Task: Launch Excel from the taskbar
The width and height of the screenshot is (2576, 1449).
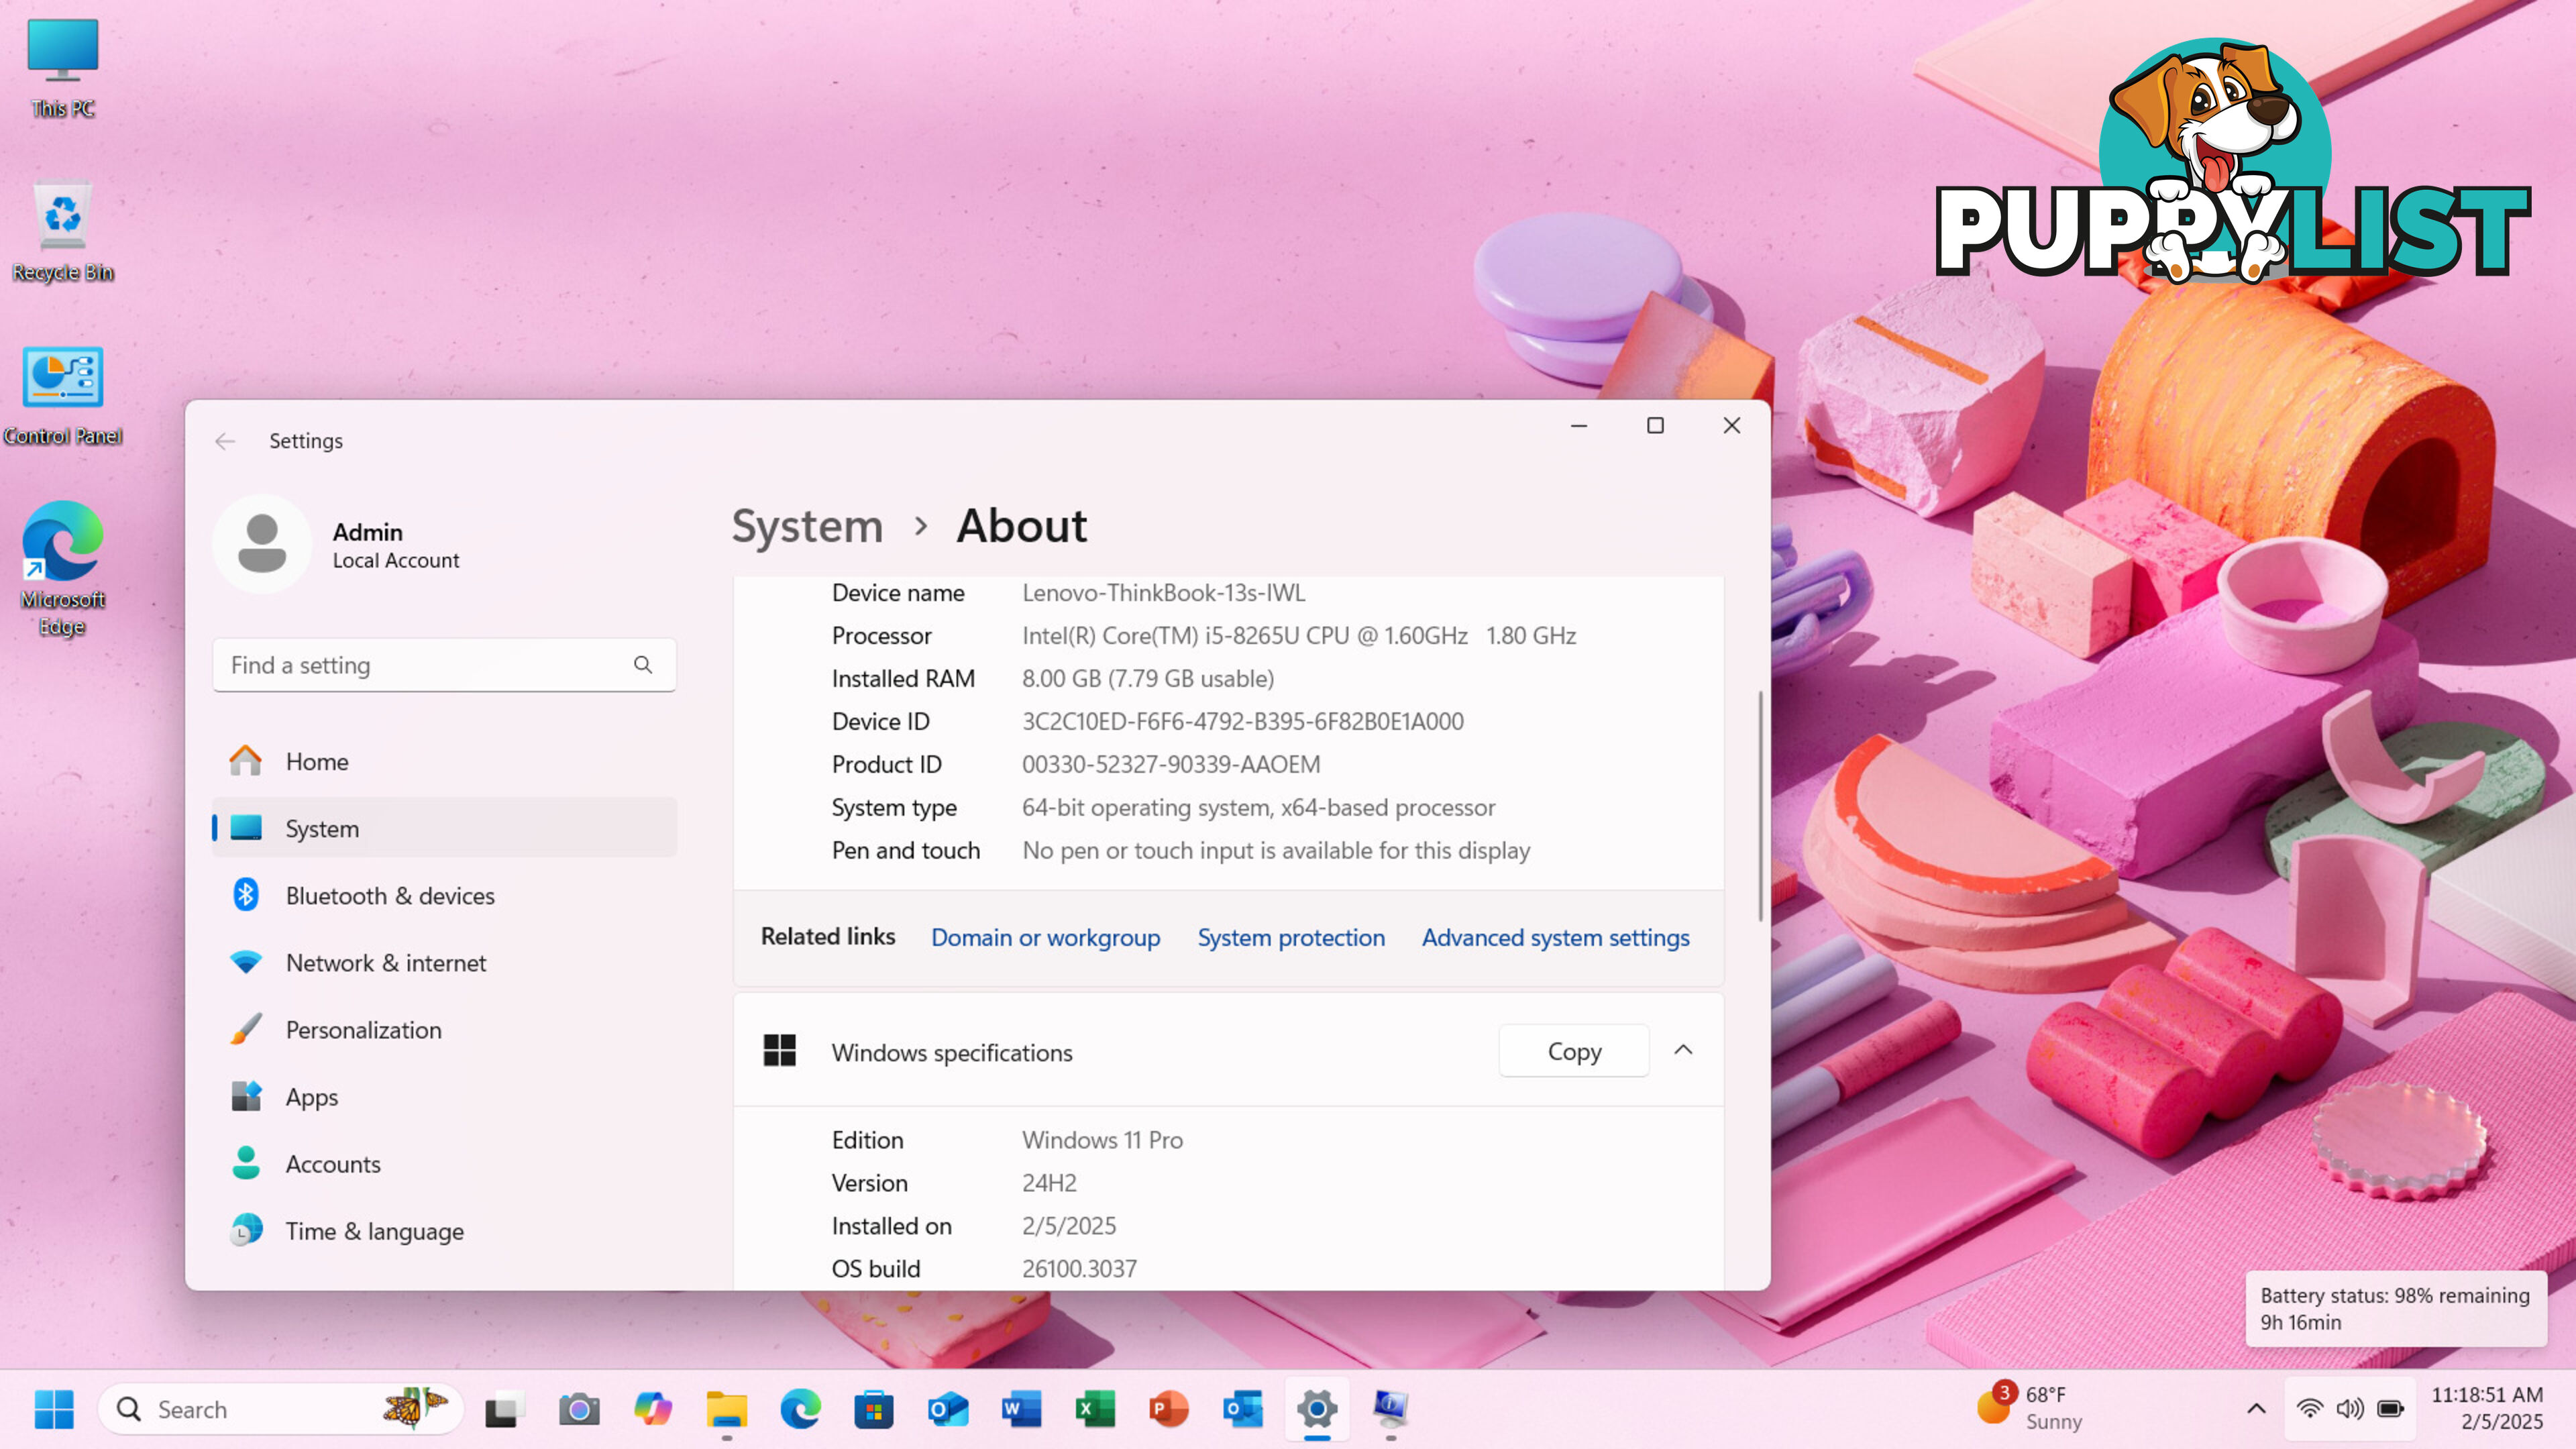Action: (1095, 1409)
